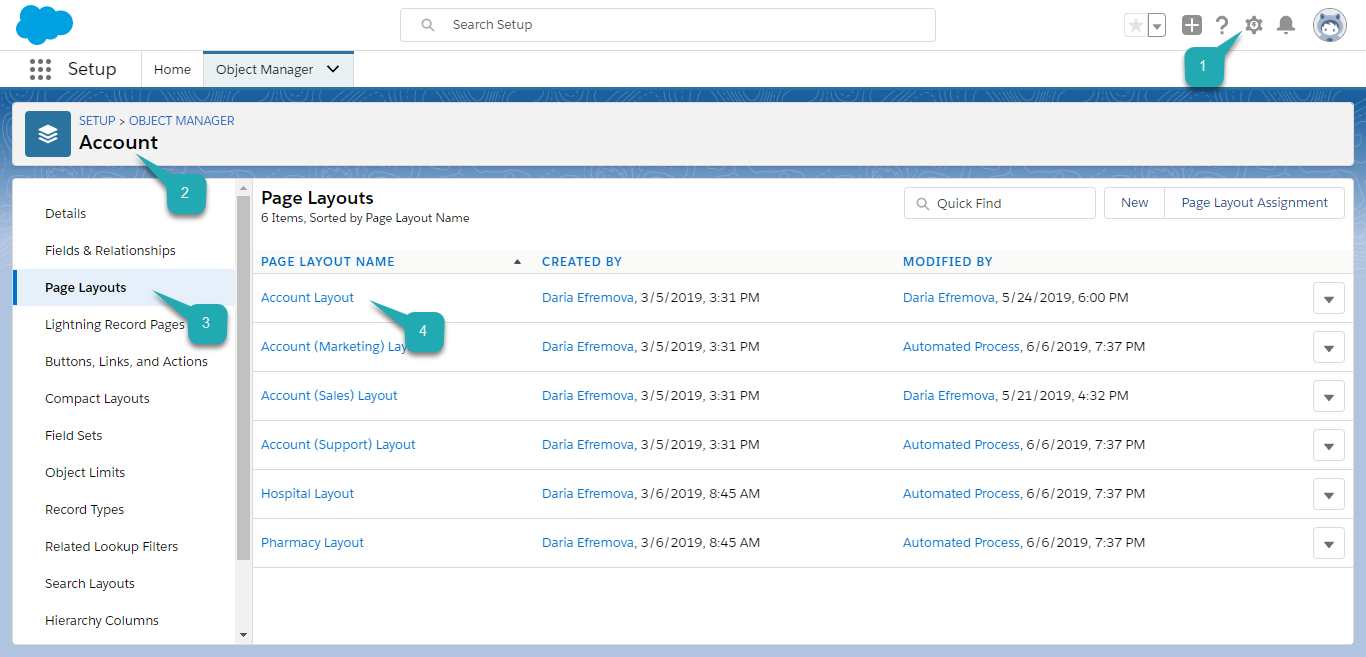
Task: Expand the Object Manager tab dropdown chevron
Action: [x=333, y=69]
